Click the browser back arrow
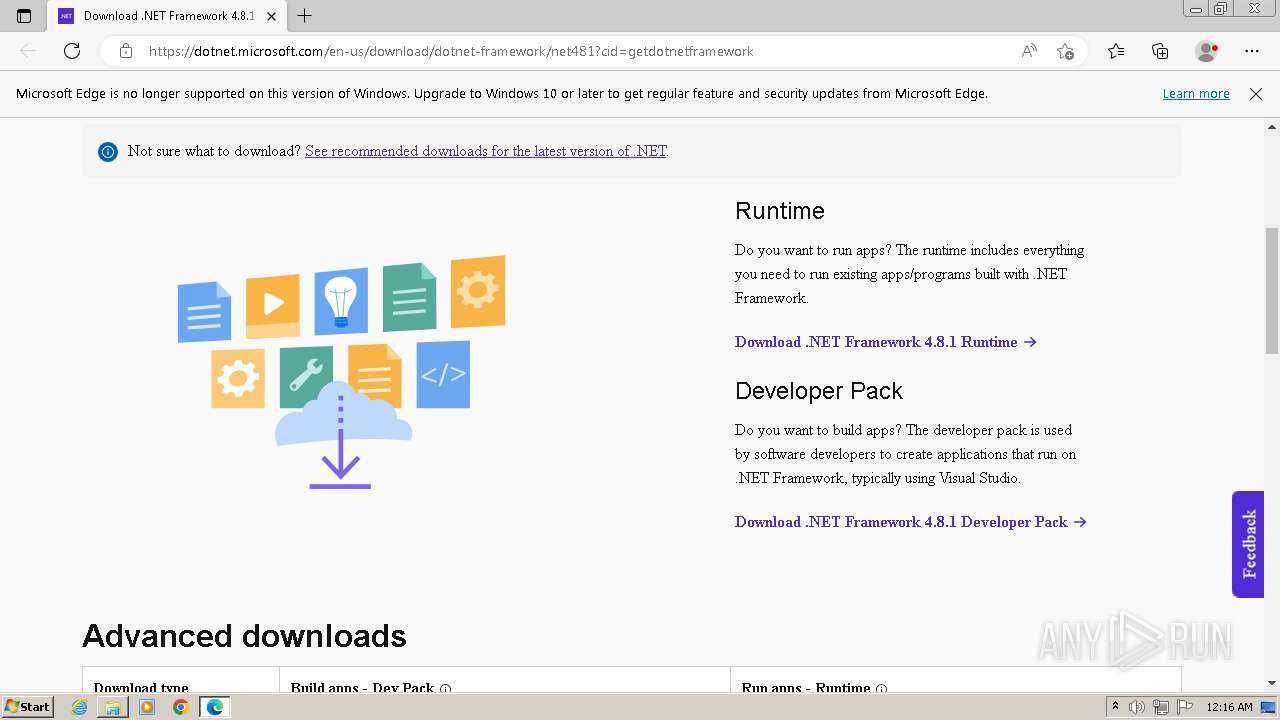1280x720 pixels. 28,51
